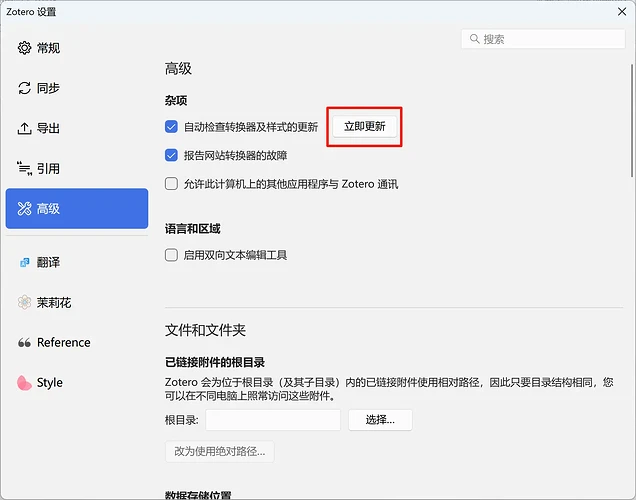The height and width of the screenshot is (500, 636).
Task: Click the gear icon beside 常规
Action: tap(24, 48)
